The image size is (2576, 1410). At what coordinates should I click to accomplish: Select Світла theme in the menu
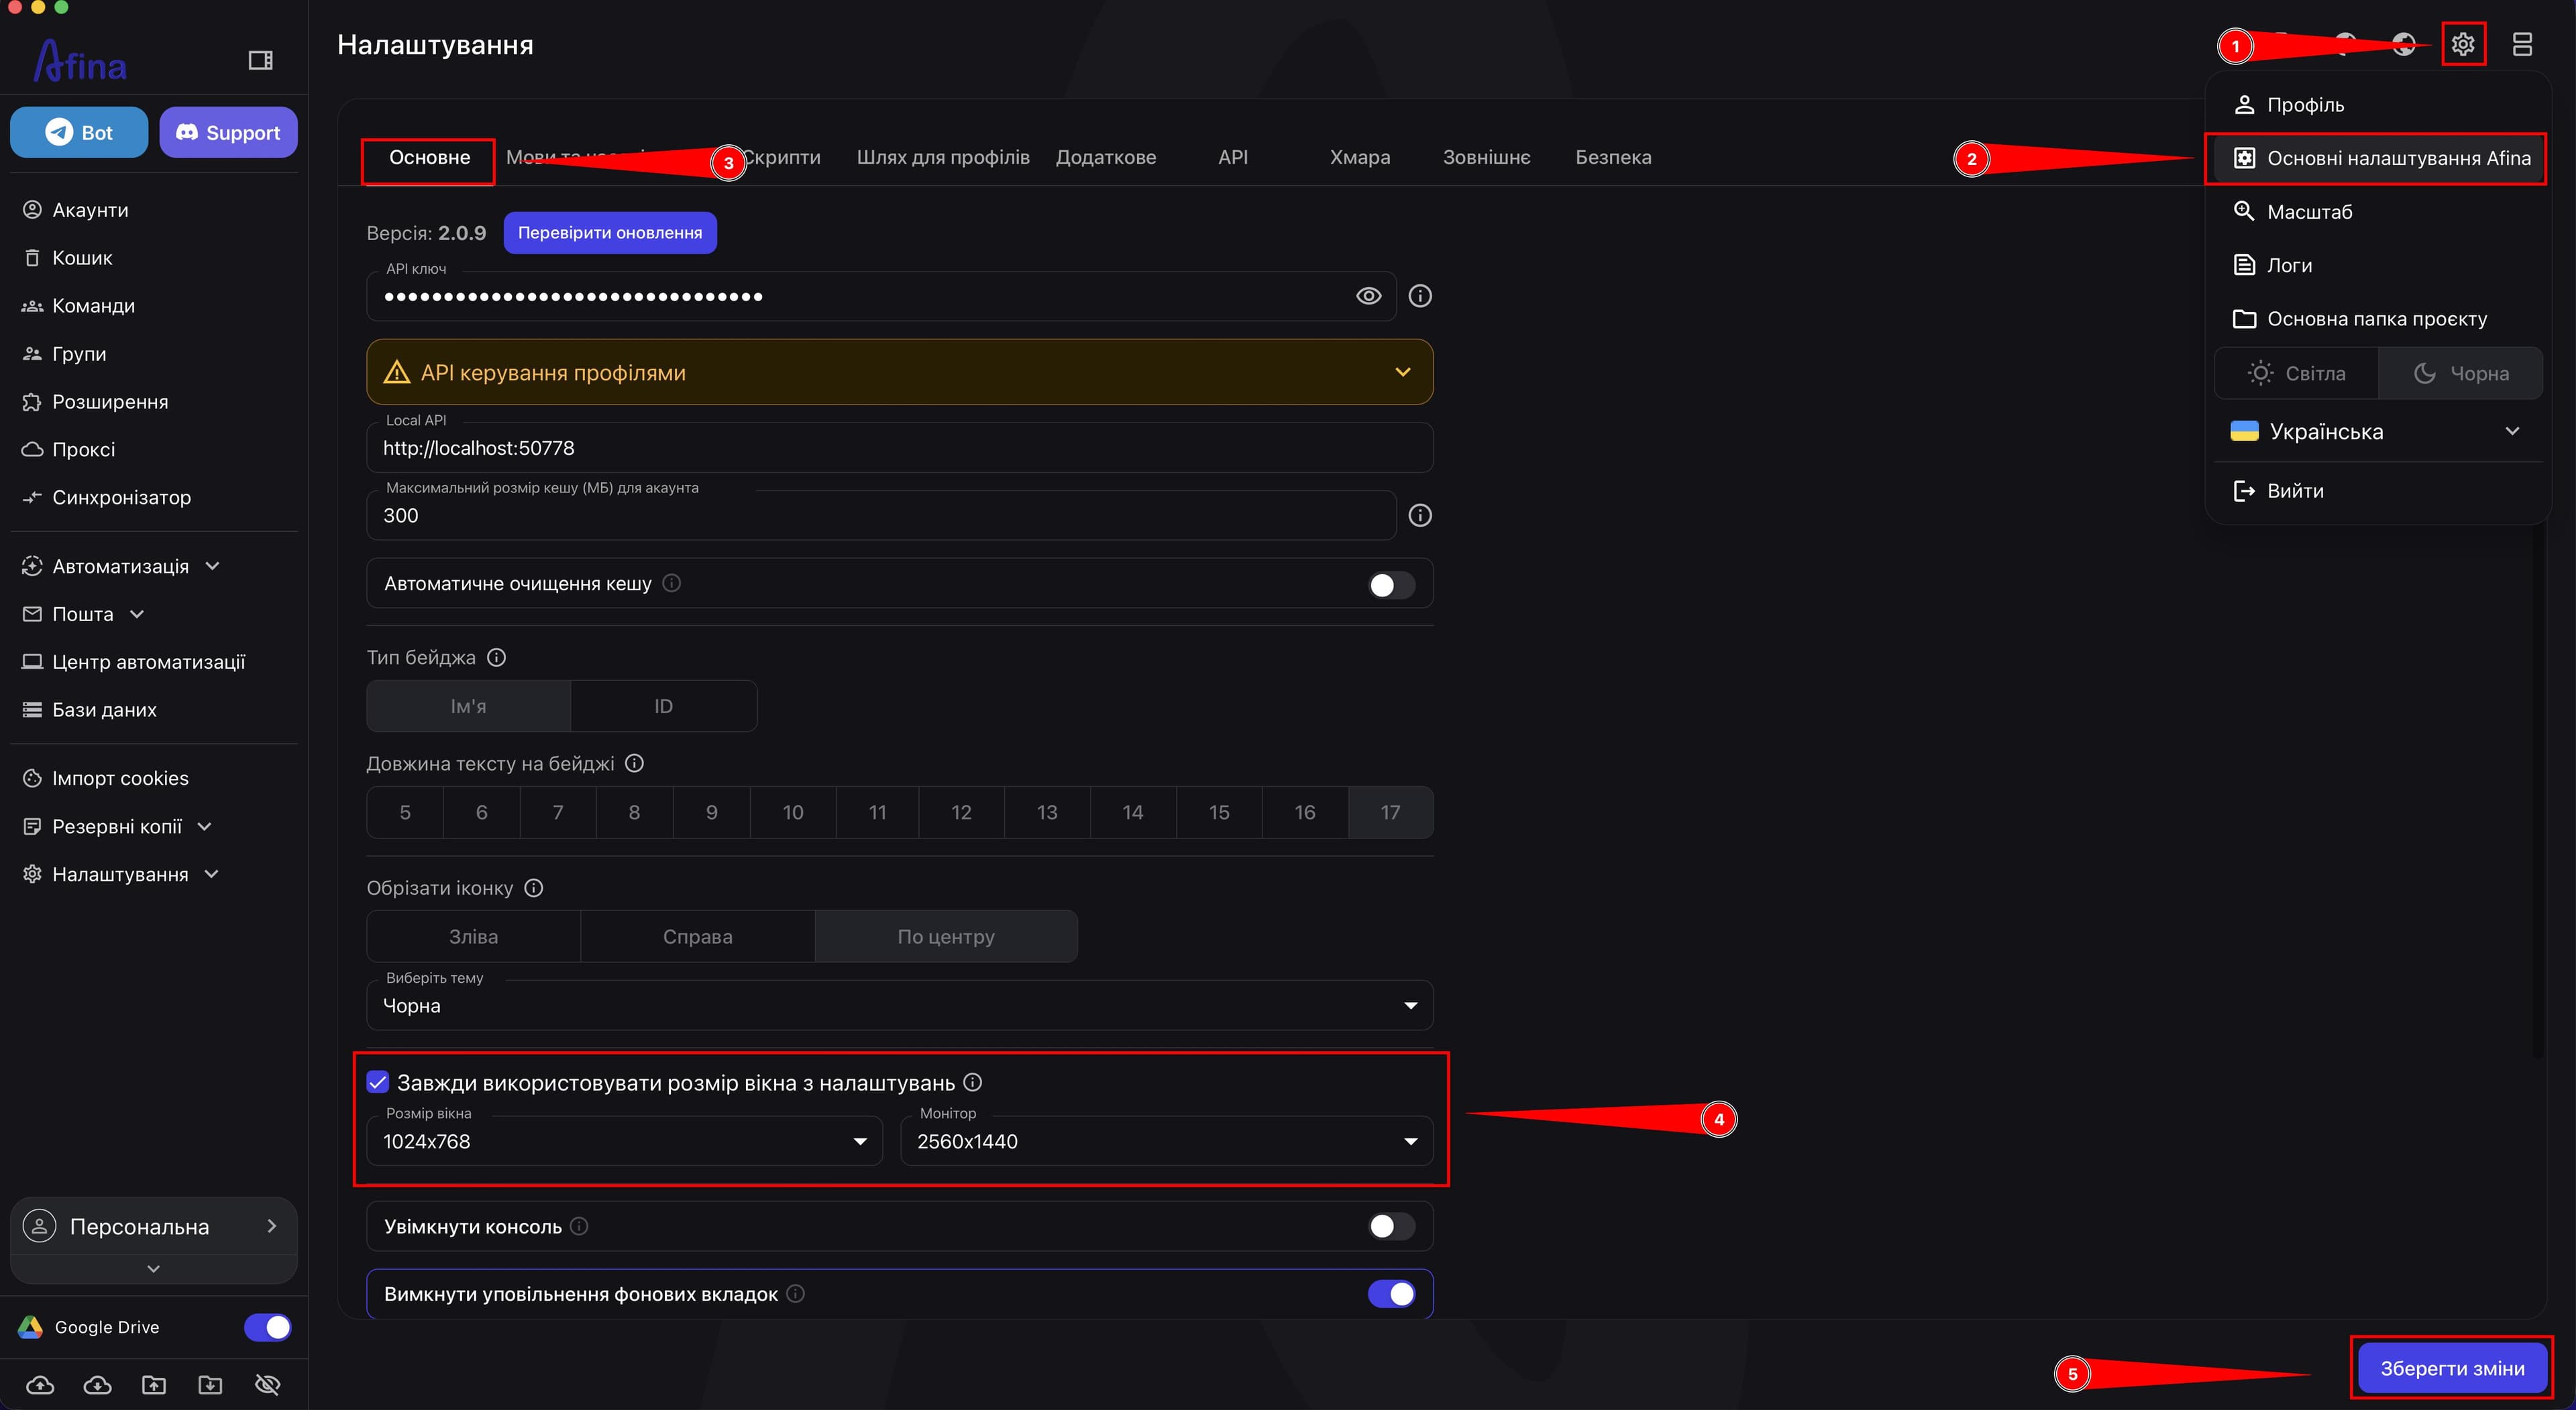coord(2296,373)
